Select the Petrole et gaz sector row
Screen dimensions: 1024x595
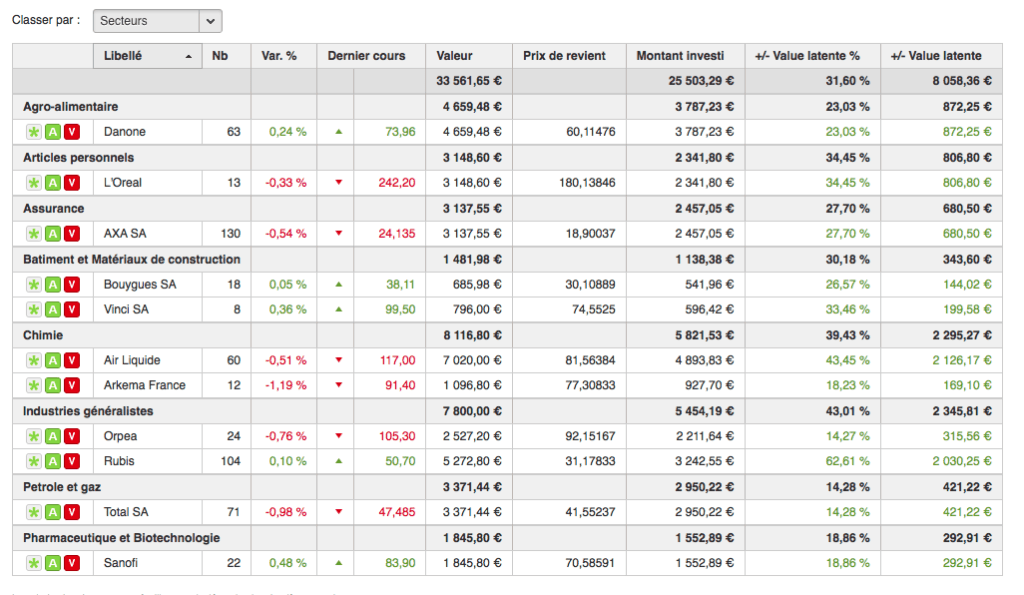click(507, 487)
